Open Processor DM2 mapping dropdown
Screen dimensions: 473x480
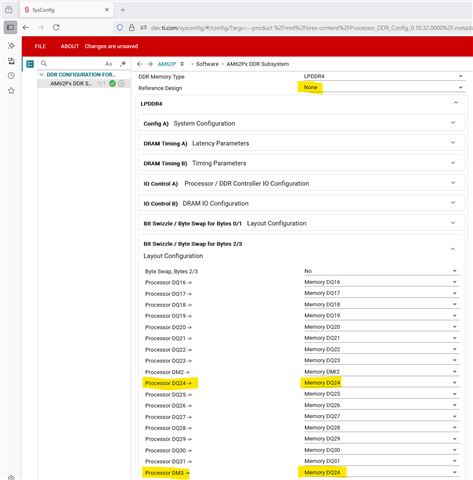[x=382, y=372]
